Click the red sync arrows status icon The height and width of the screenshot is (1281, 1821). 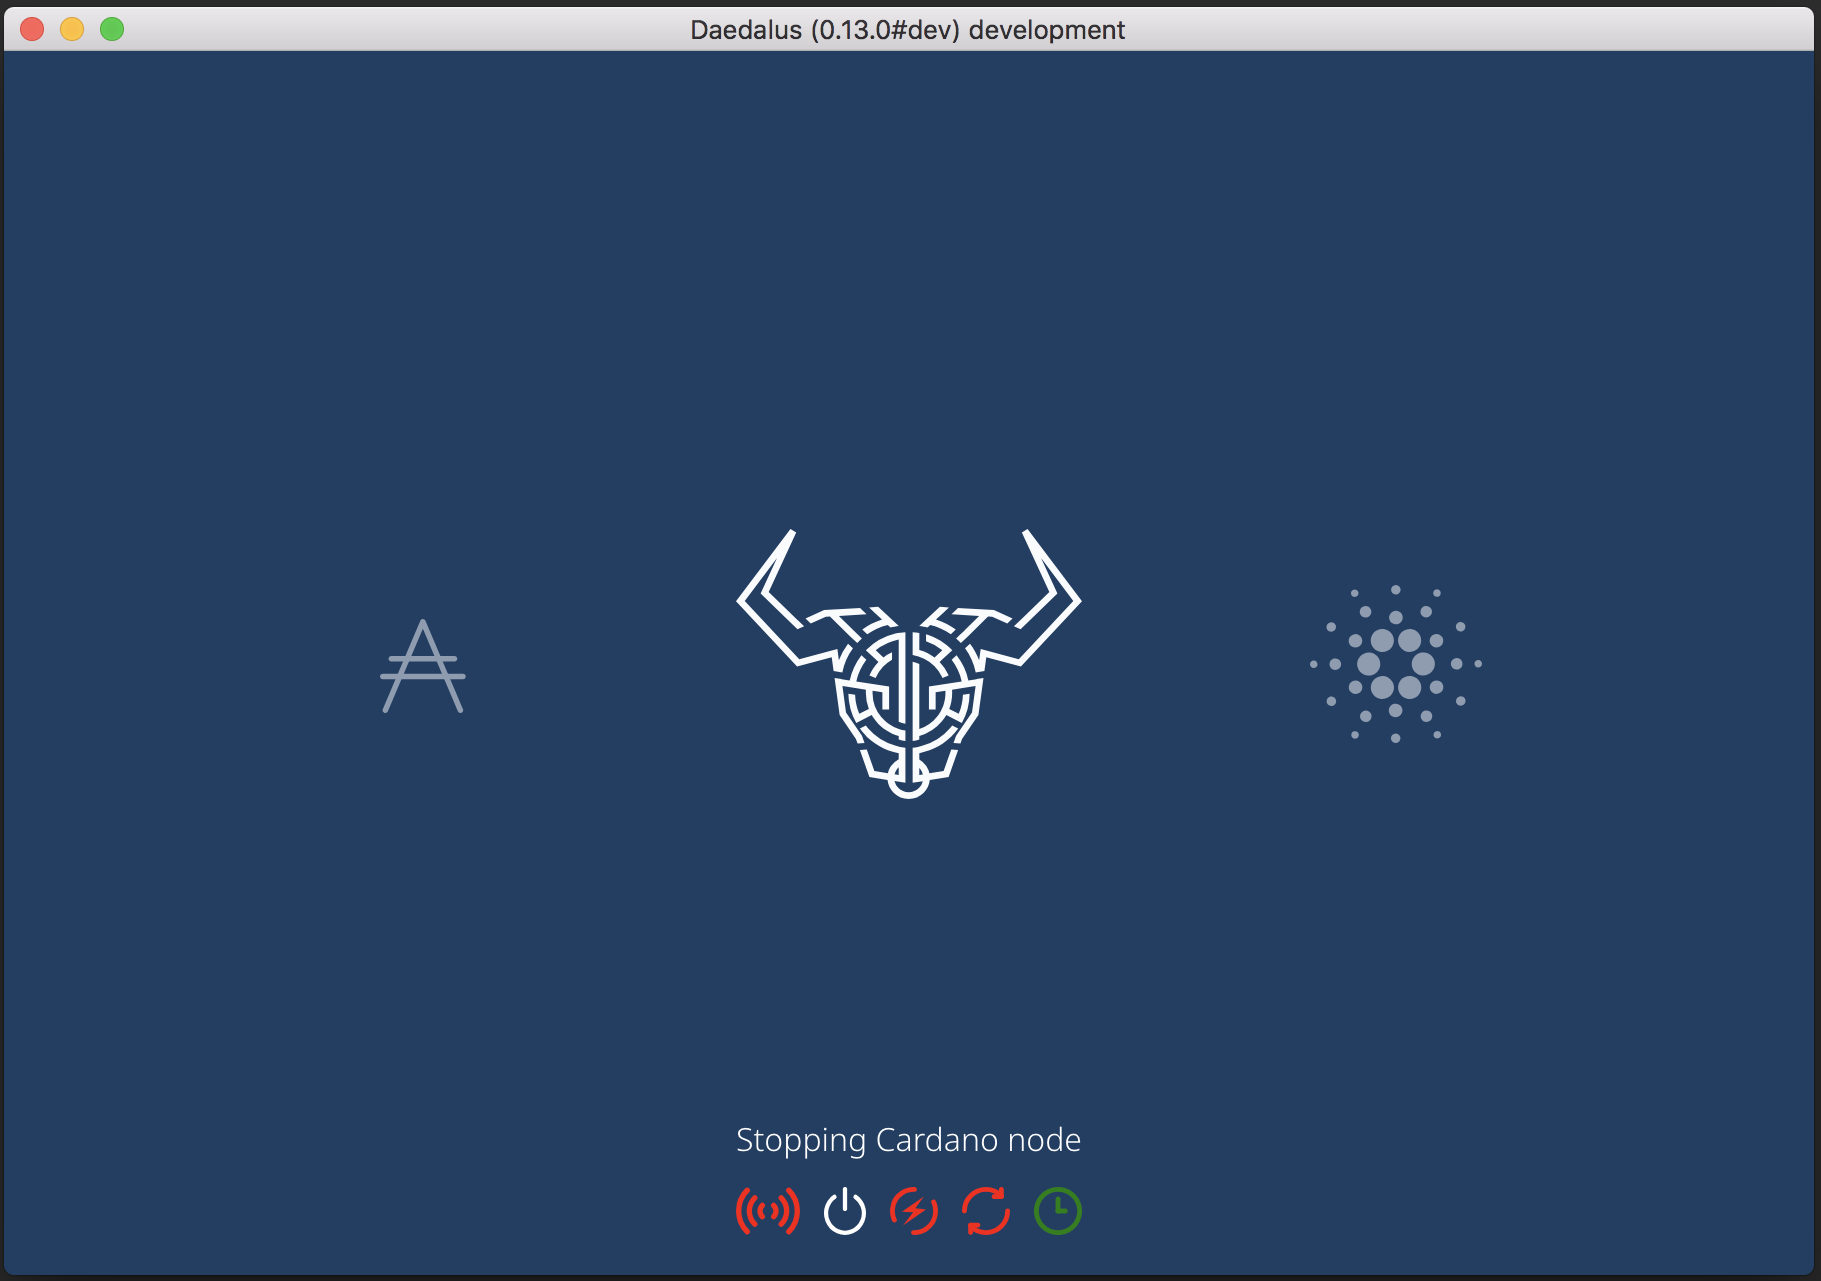[x=986, y=1211]
